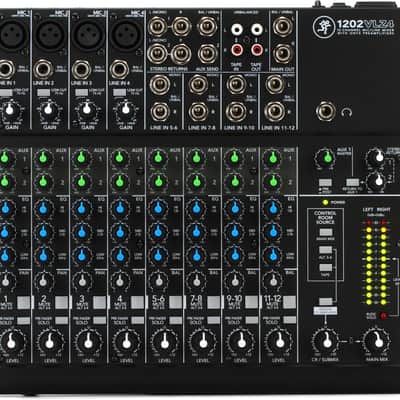This screenshot has height=400, width=400.
Task: Click the CR / SUBMIX knob
Action: point(325,341)
